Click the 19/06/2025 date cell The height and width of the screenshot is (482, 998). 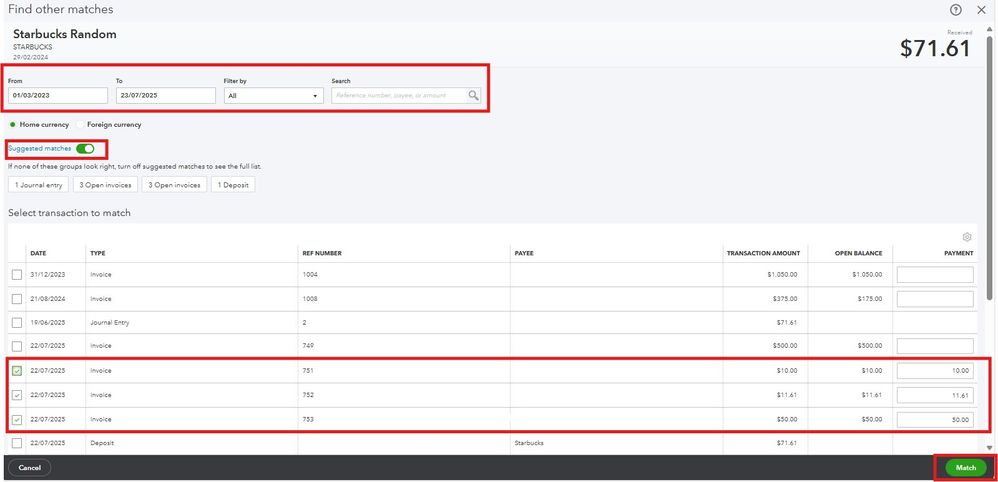pyautogui.click(x=48, y=323)
